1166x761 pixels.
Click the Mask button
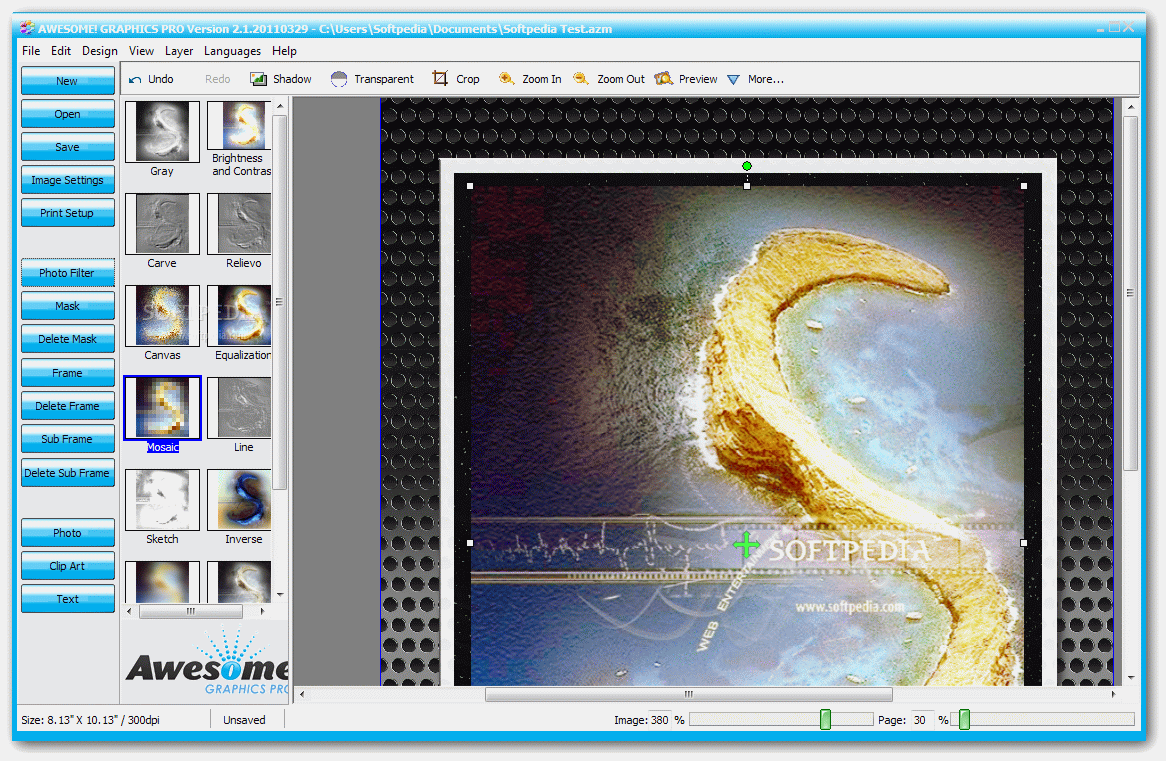pos(68,306)
